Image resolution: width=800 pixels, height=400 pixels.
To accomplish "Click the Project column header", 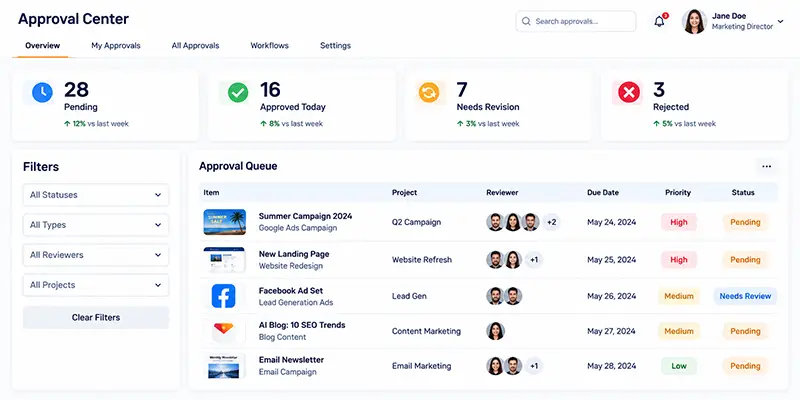I will [404, 192].
